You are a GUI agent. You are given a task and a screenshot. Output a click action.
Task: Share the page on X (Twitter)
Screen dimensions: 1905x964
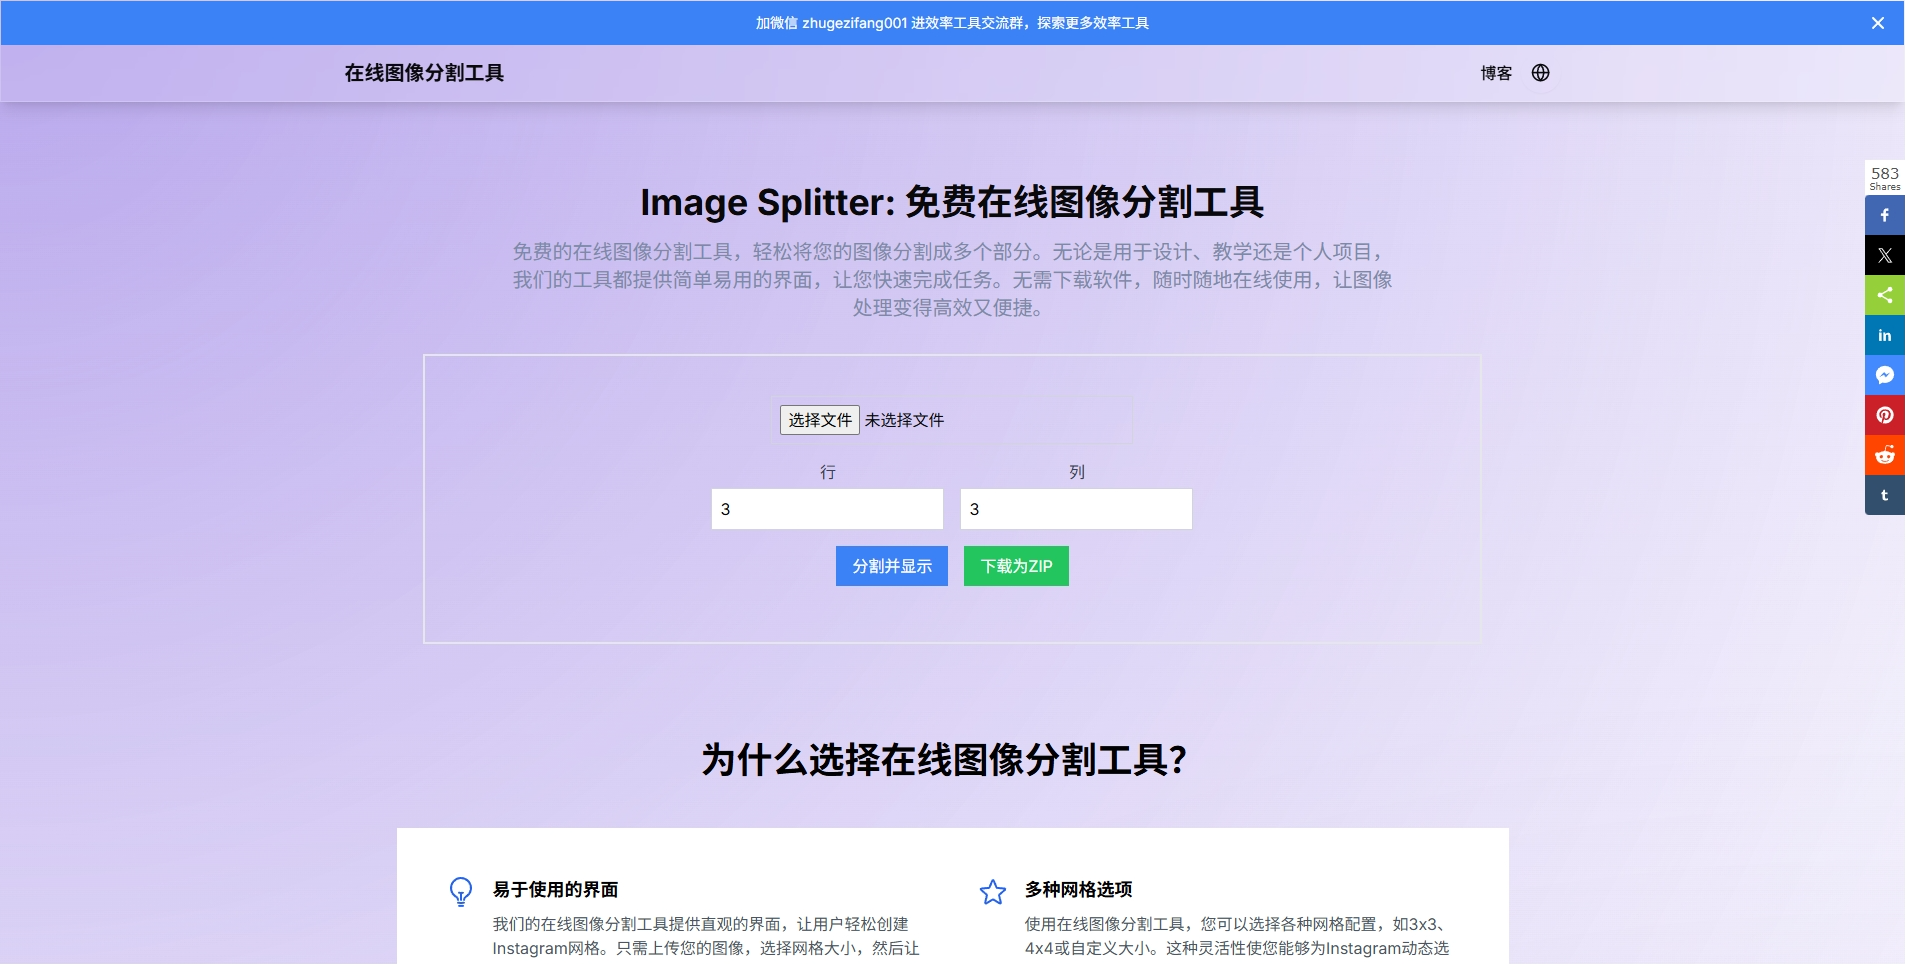tap(1884, 254)
